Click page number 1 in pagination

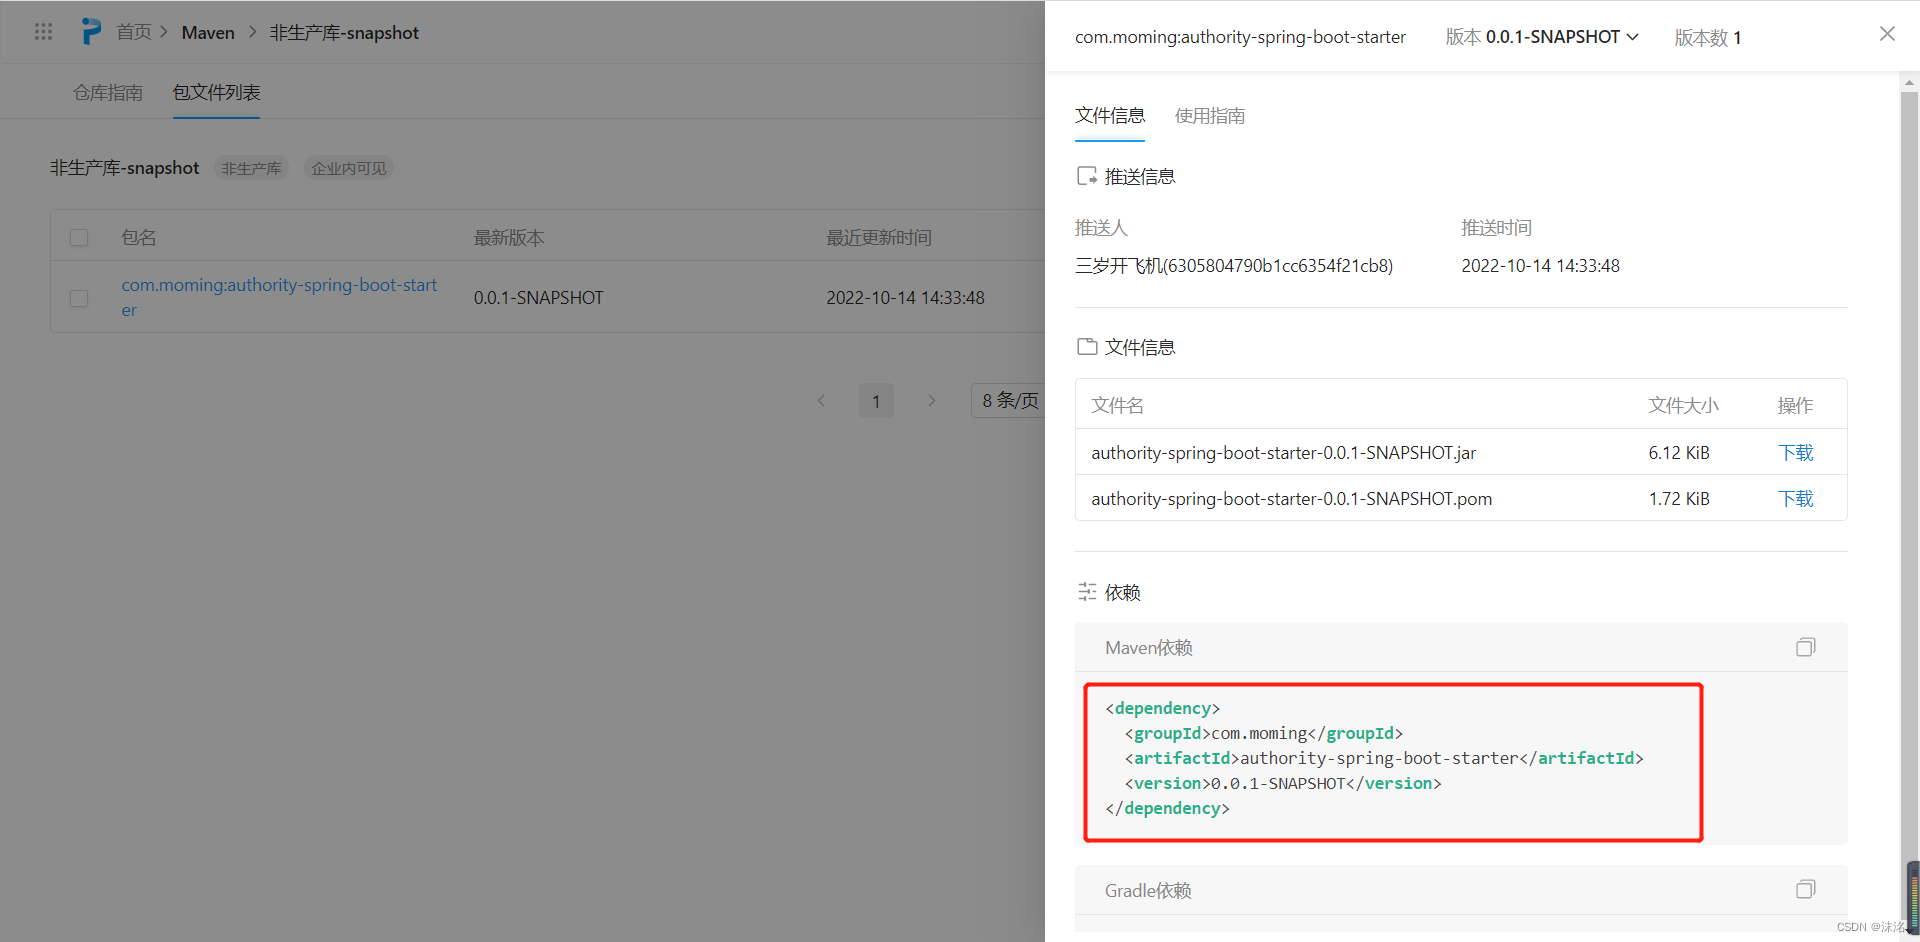pos(876,400)
